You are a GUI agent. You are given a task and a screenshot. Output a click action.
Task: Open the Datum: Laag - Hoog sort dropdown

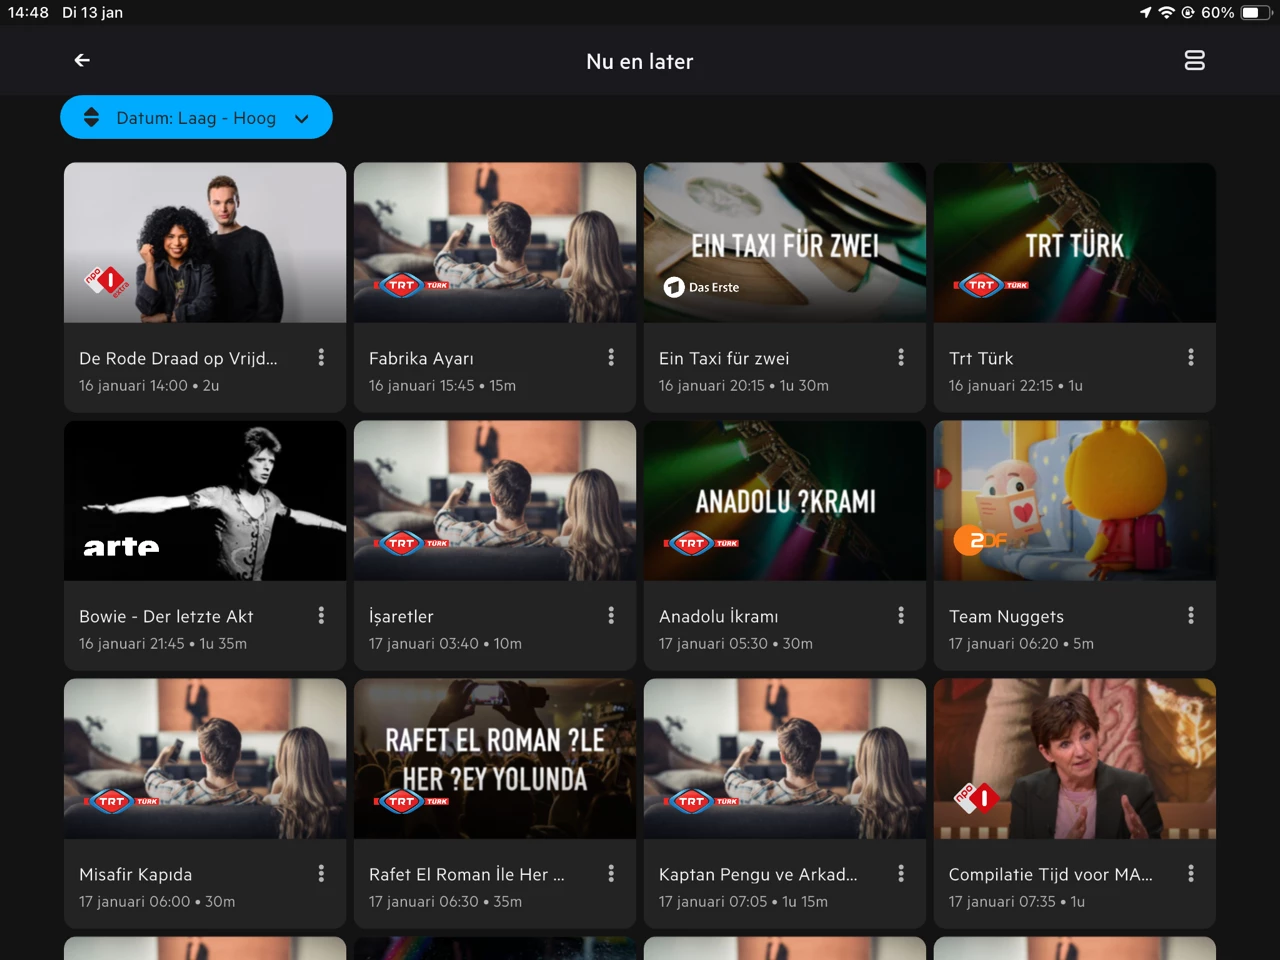pos(196,118)
